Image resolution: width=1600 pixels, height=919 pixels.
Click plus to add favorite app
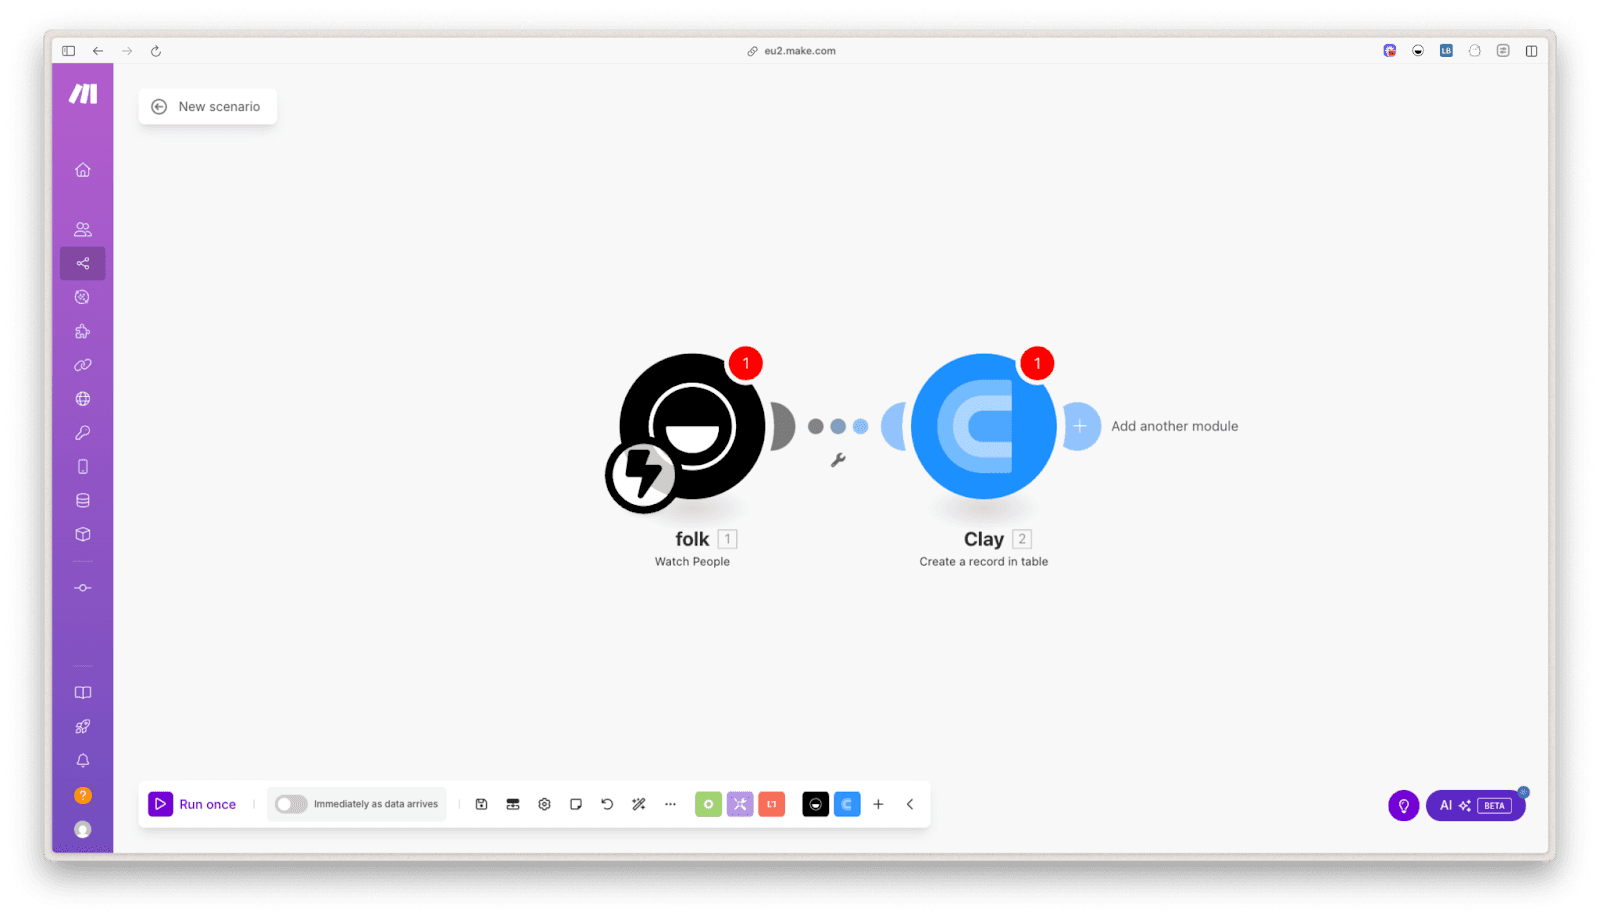(878, 804)
